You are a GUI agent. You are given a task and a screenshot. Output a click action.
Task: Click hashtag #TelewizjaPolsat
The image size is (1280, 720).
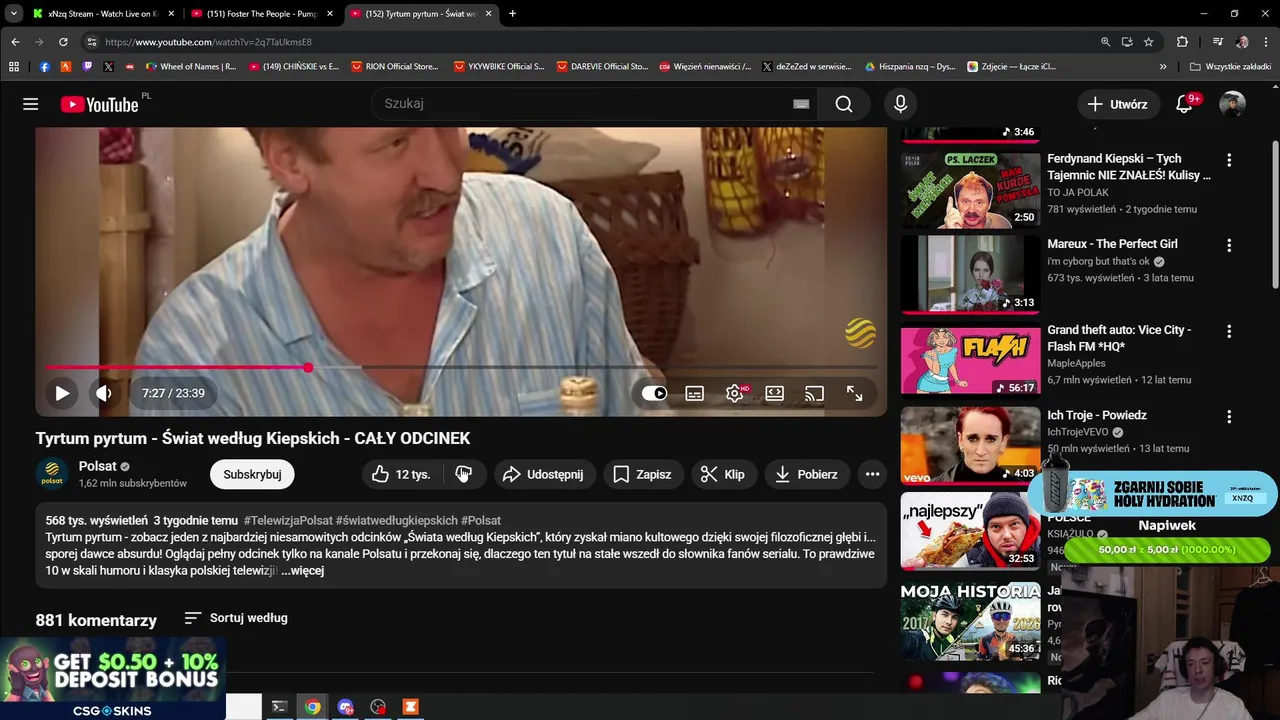pyautogui.click(x=287, y=520)
